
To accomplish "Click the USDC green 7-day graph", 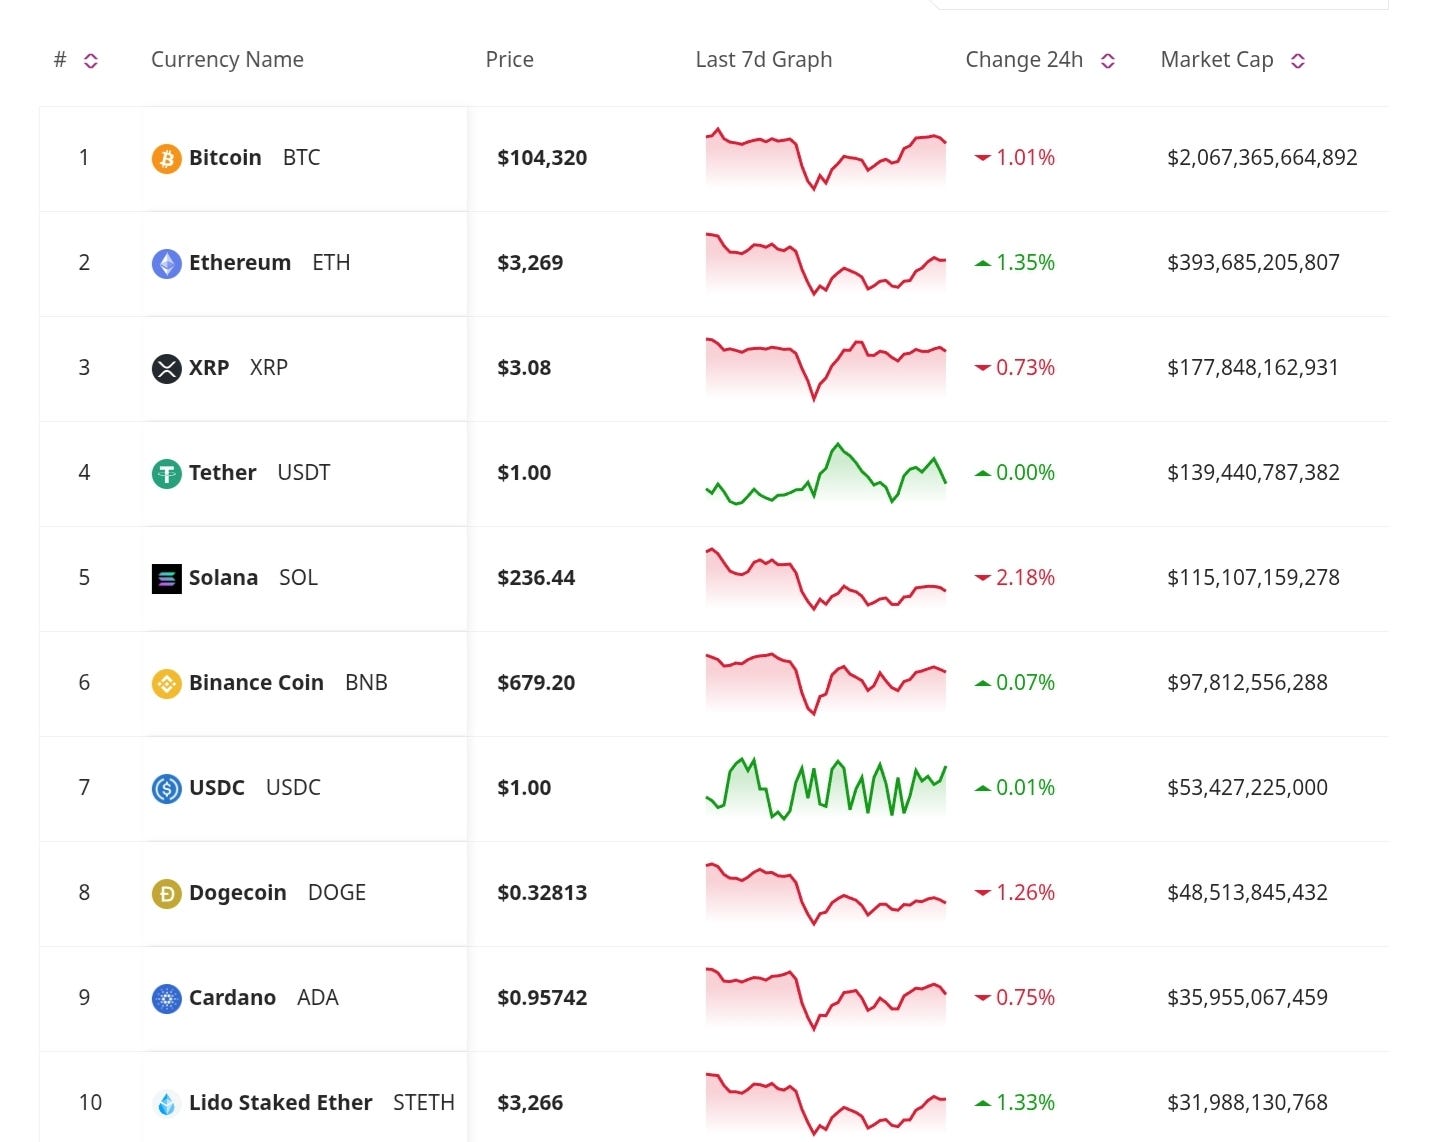I will [x=826, y=789].
